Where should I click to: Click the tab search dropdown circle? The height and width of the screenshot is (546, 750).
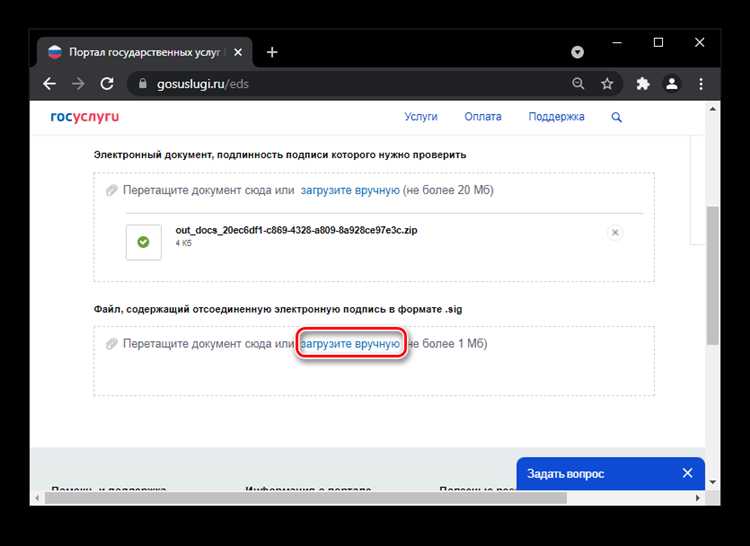pos(577,52)
